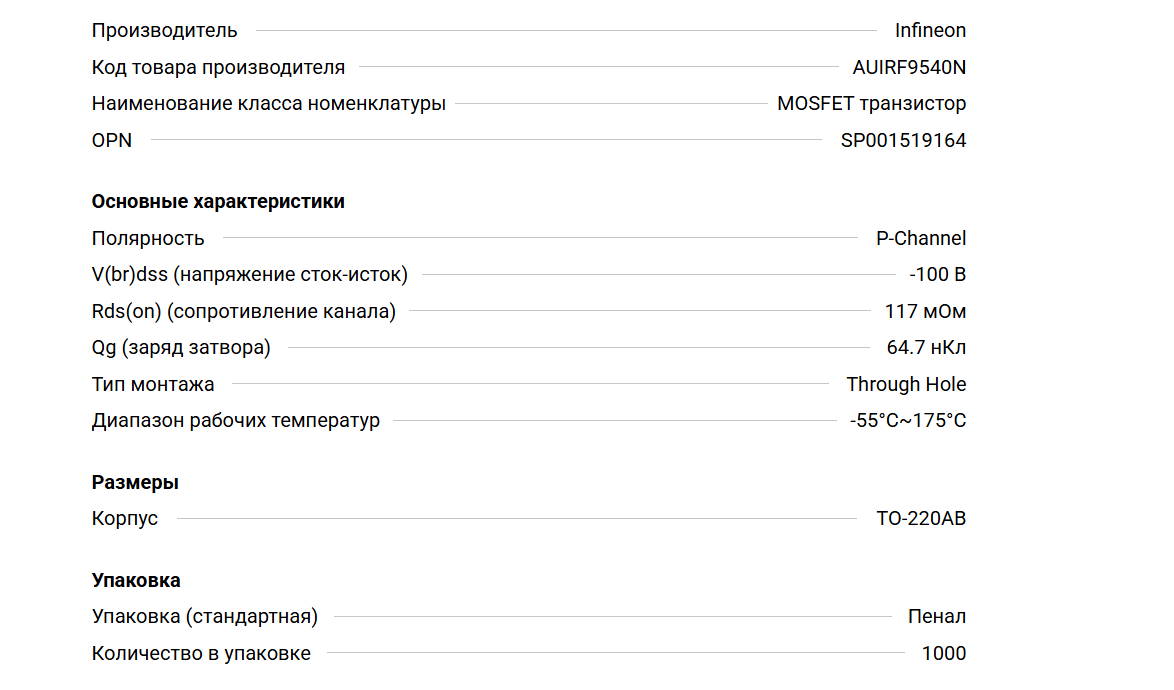Viewport: 1174px width, 690px height.
Task: Click the P-Channel polarity value
Action: click(x=921, y=238)
